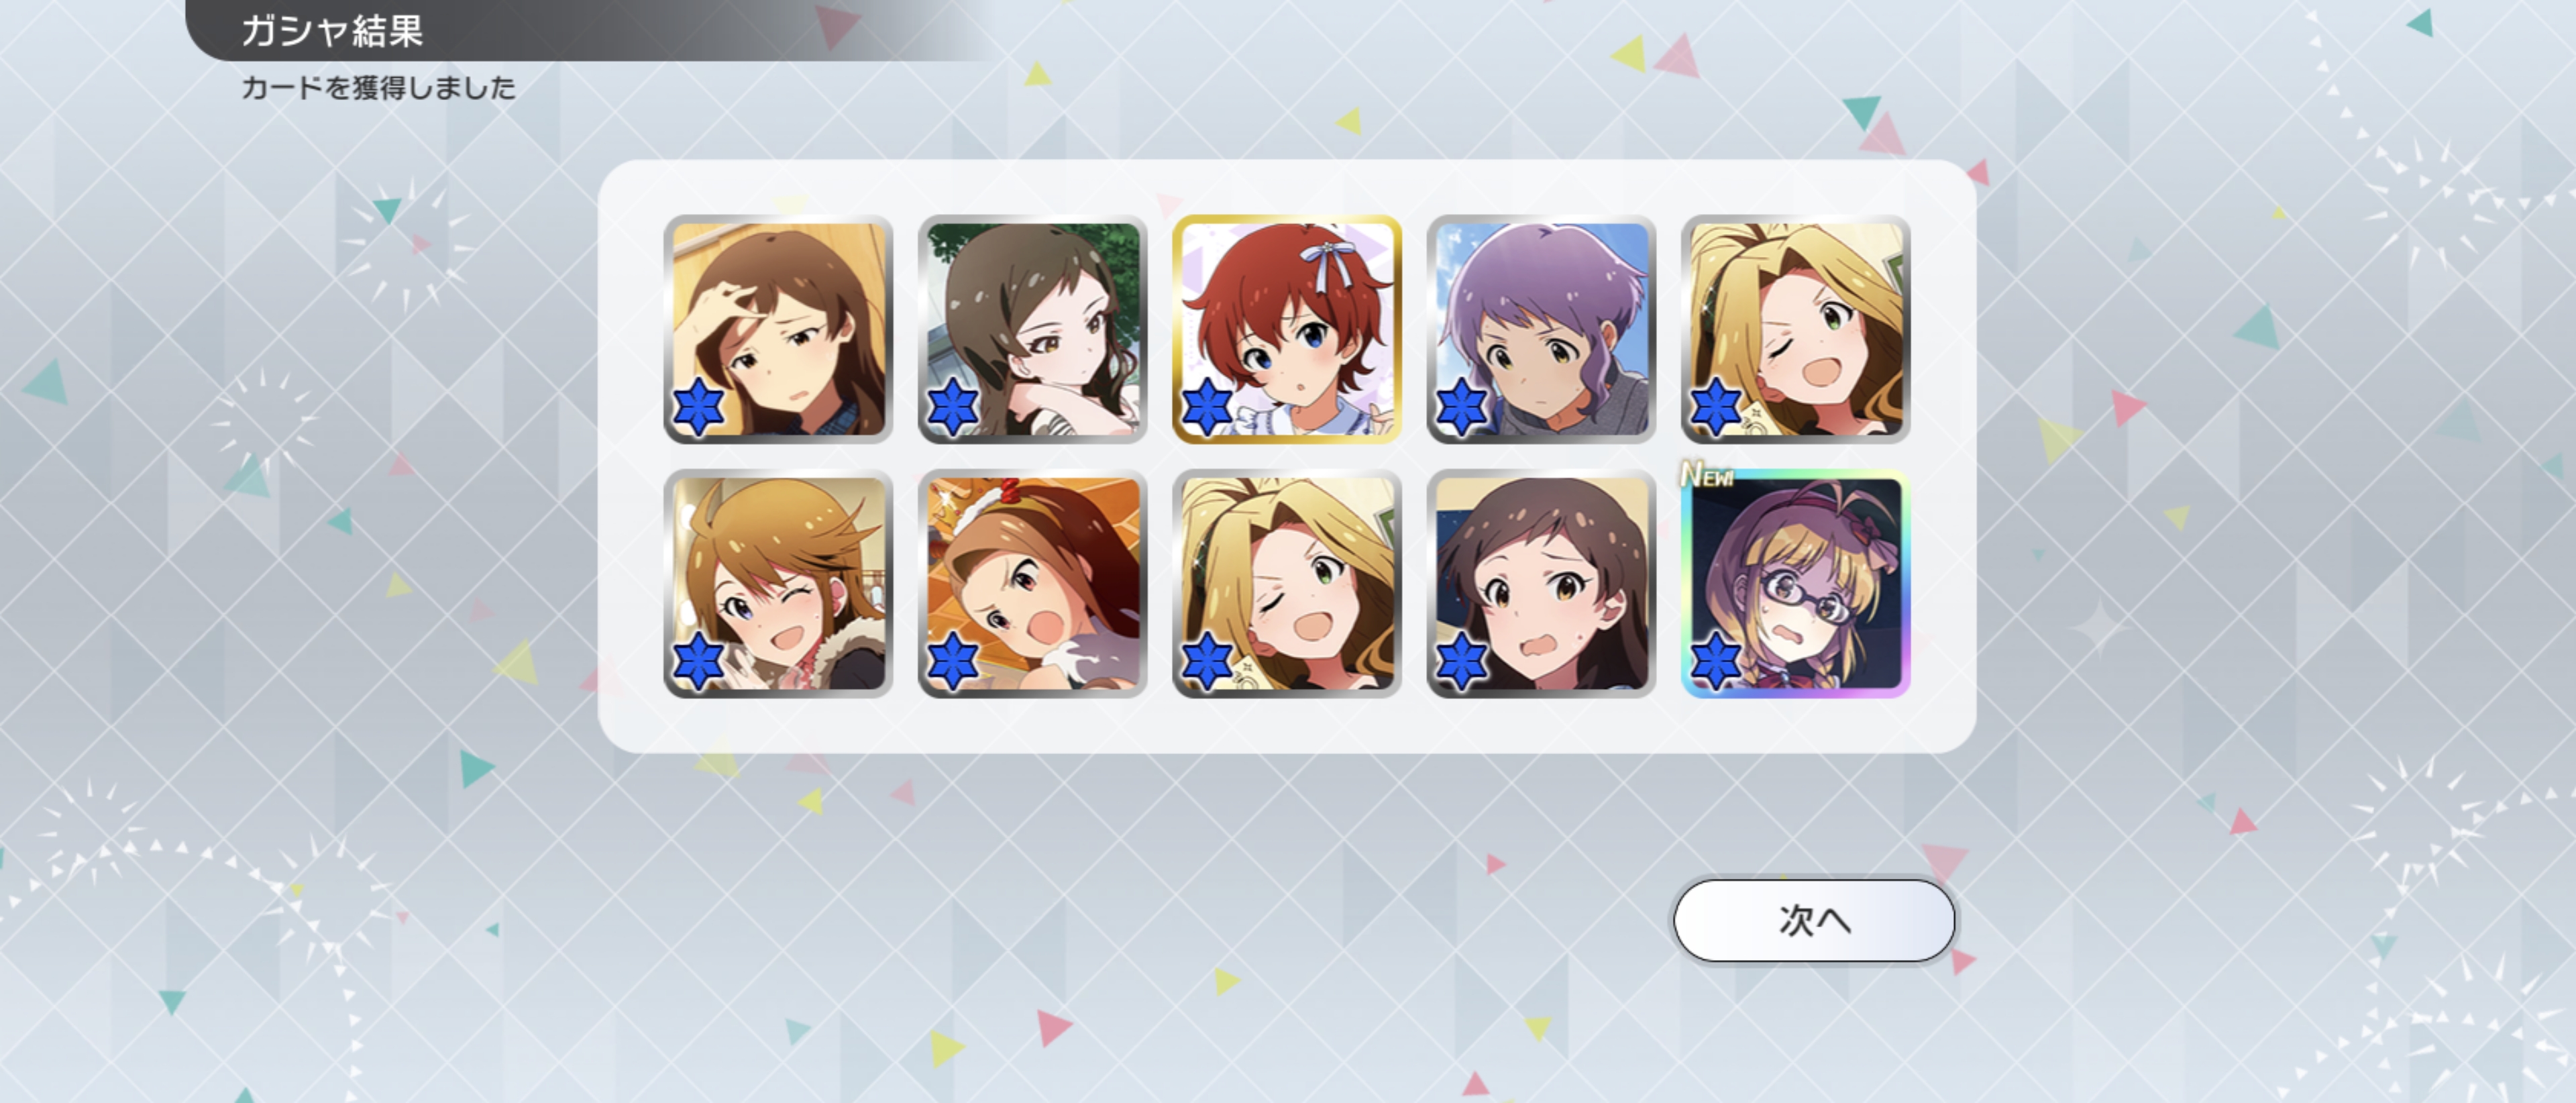Click the blue star icon on glasses girl card

1716,661
